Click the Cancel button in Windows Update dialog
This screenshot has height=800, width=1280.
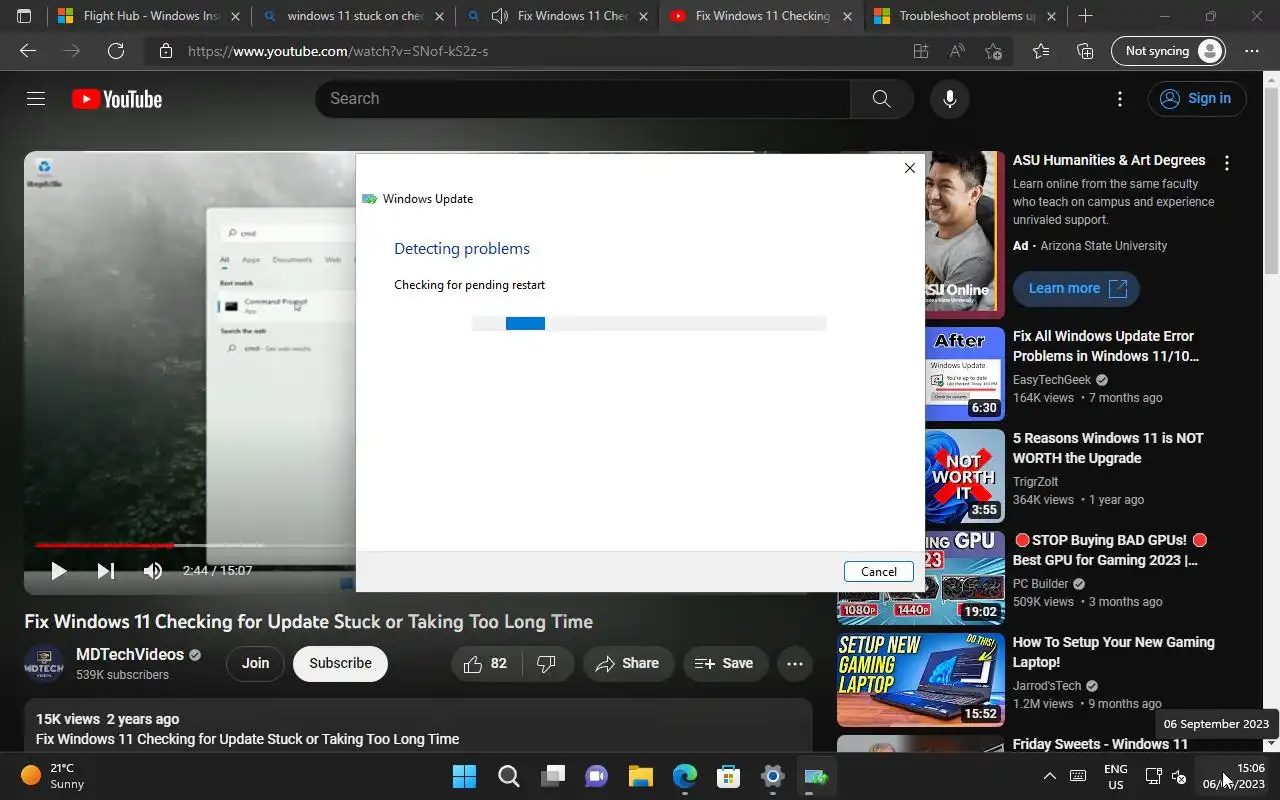[879, 572]
